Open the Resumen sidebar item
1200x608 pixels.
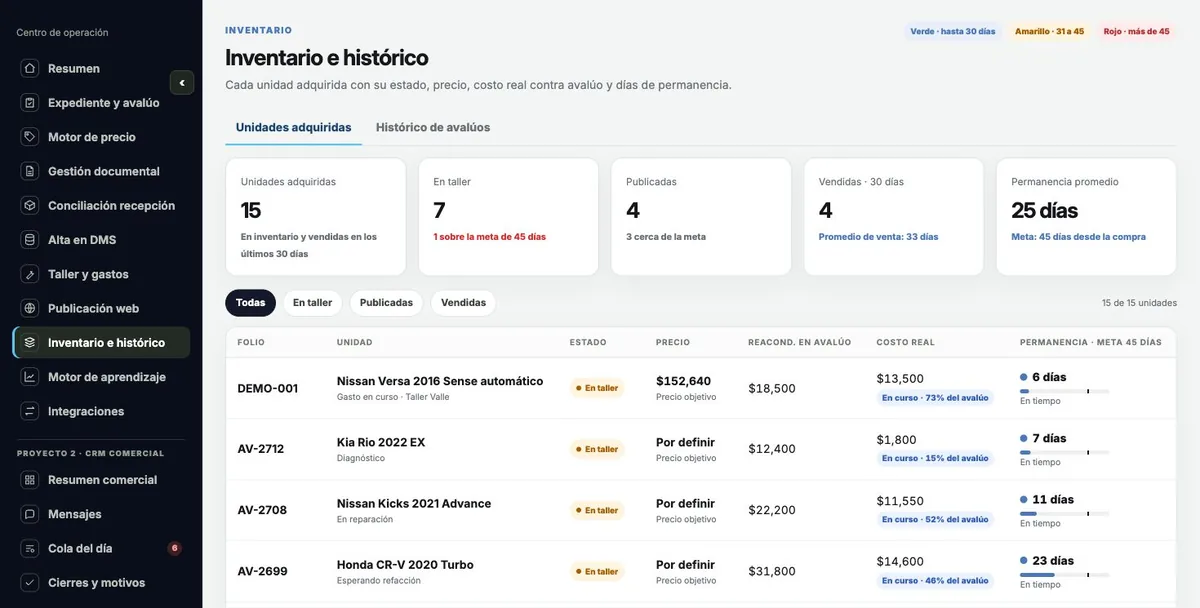[101, 69]
